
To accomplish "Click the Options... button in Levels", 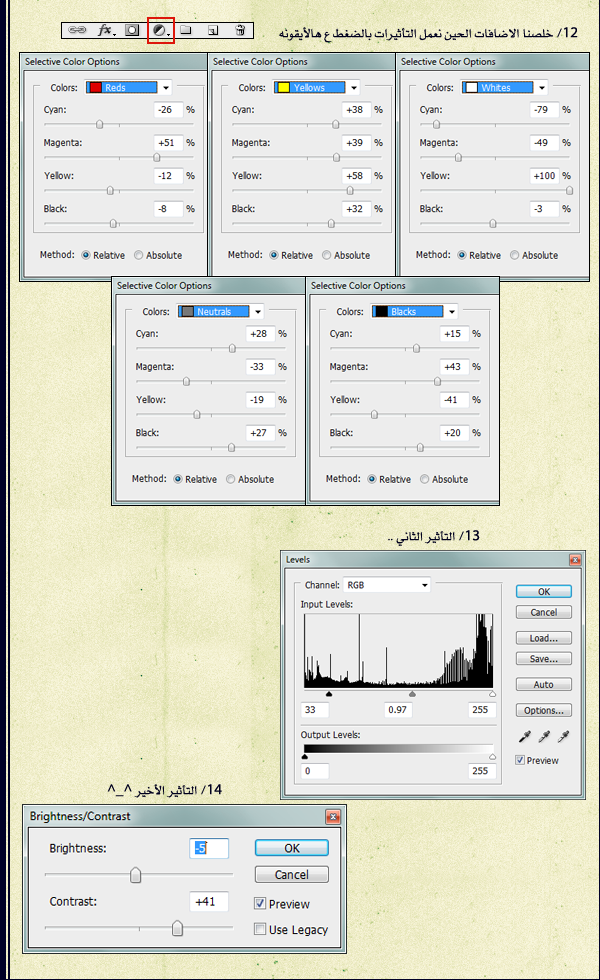I will 544,710.
